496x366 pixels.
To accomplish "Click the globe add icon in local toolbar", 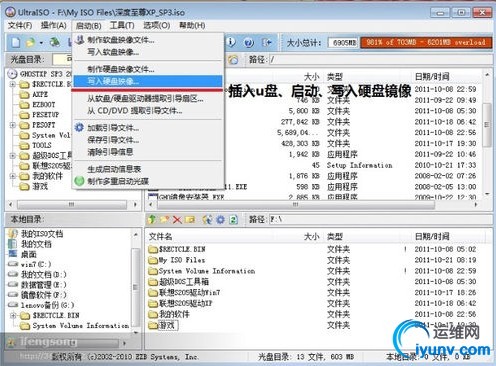I will pyautogui.click(x=207, y=219).
